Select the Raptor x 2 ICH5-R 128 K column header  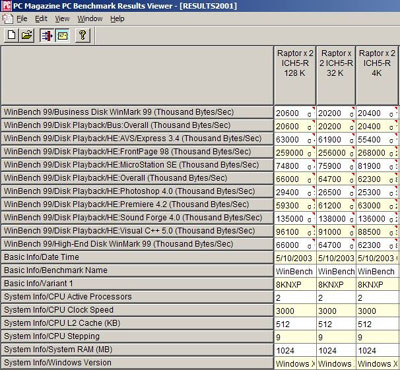295,75
